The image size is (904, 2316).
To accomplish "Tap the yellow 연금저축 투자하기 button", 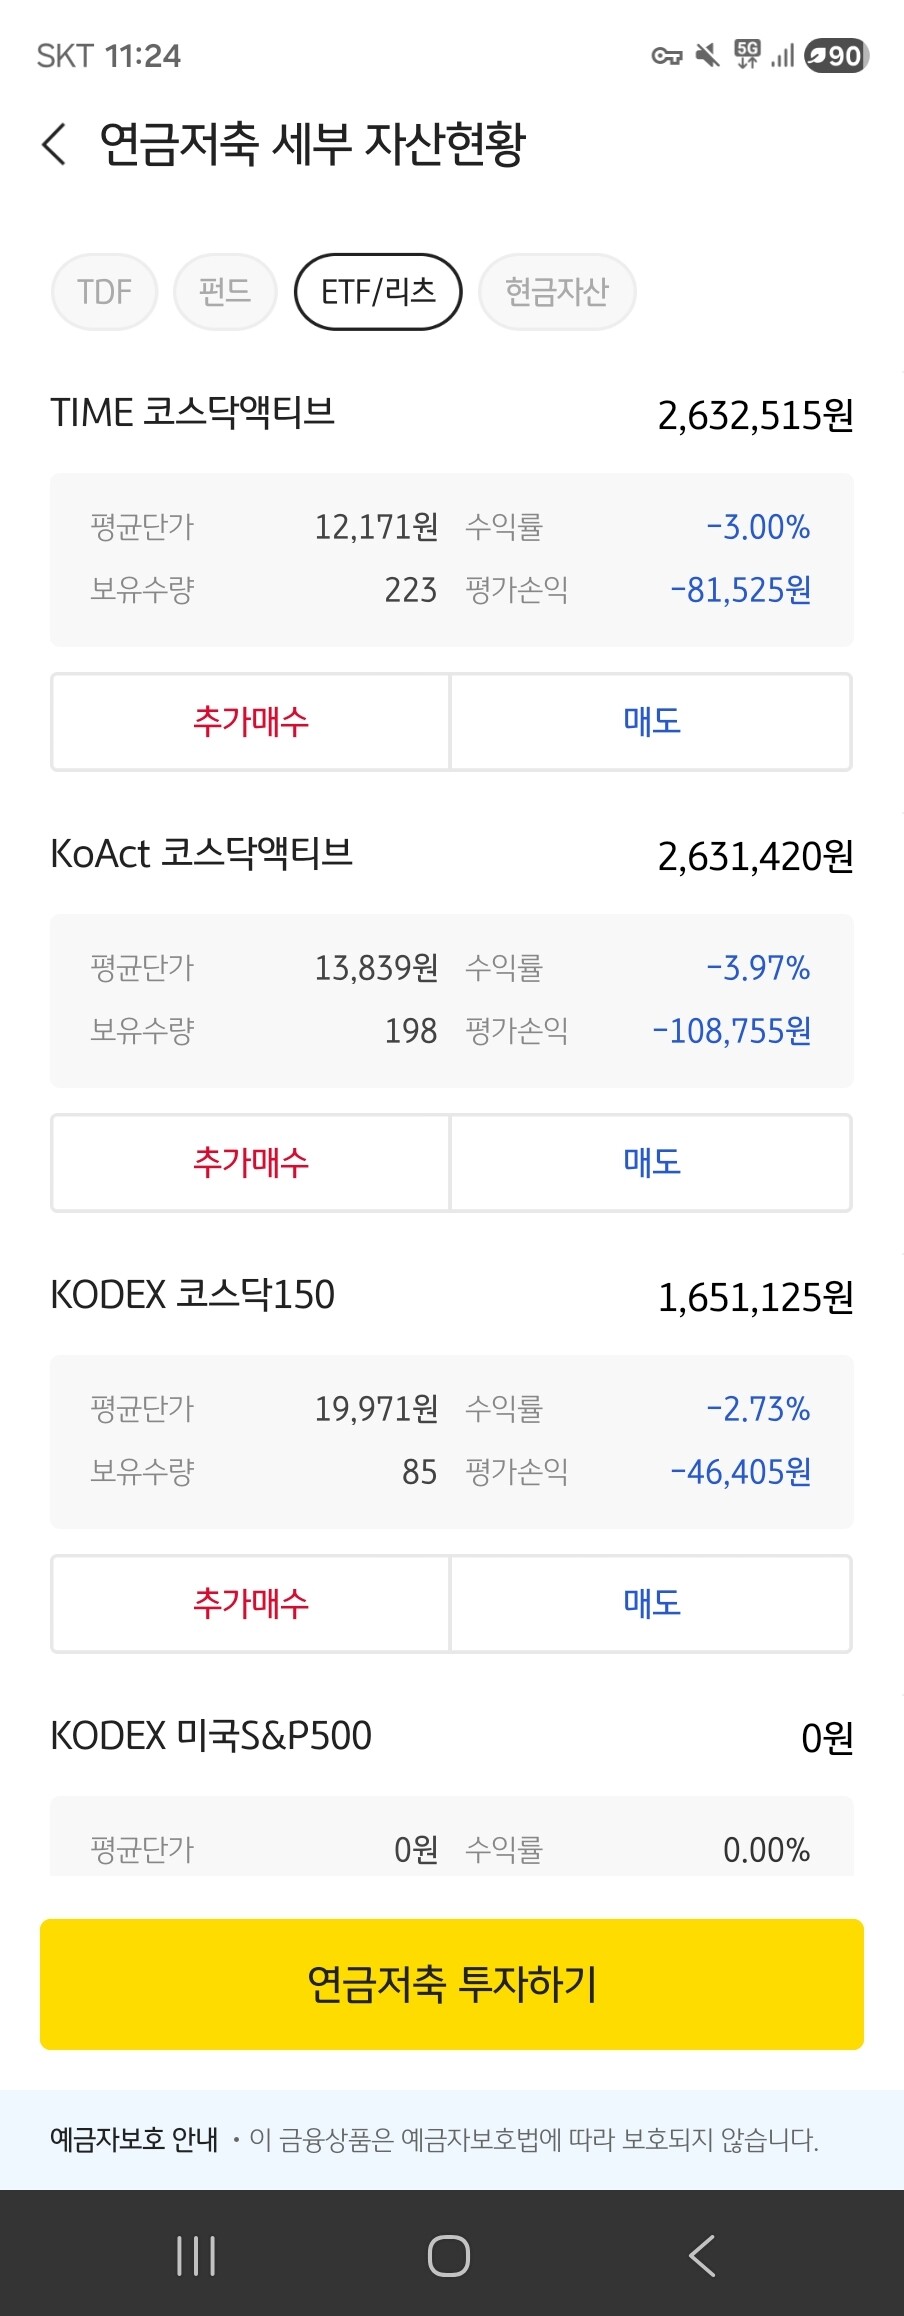I will tap(452, 1984).
